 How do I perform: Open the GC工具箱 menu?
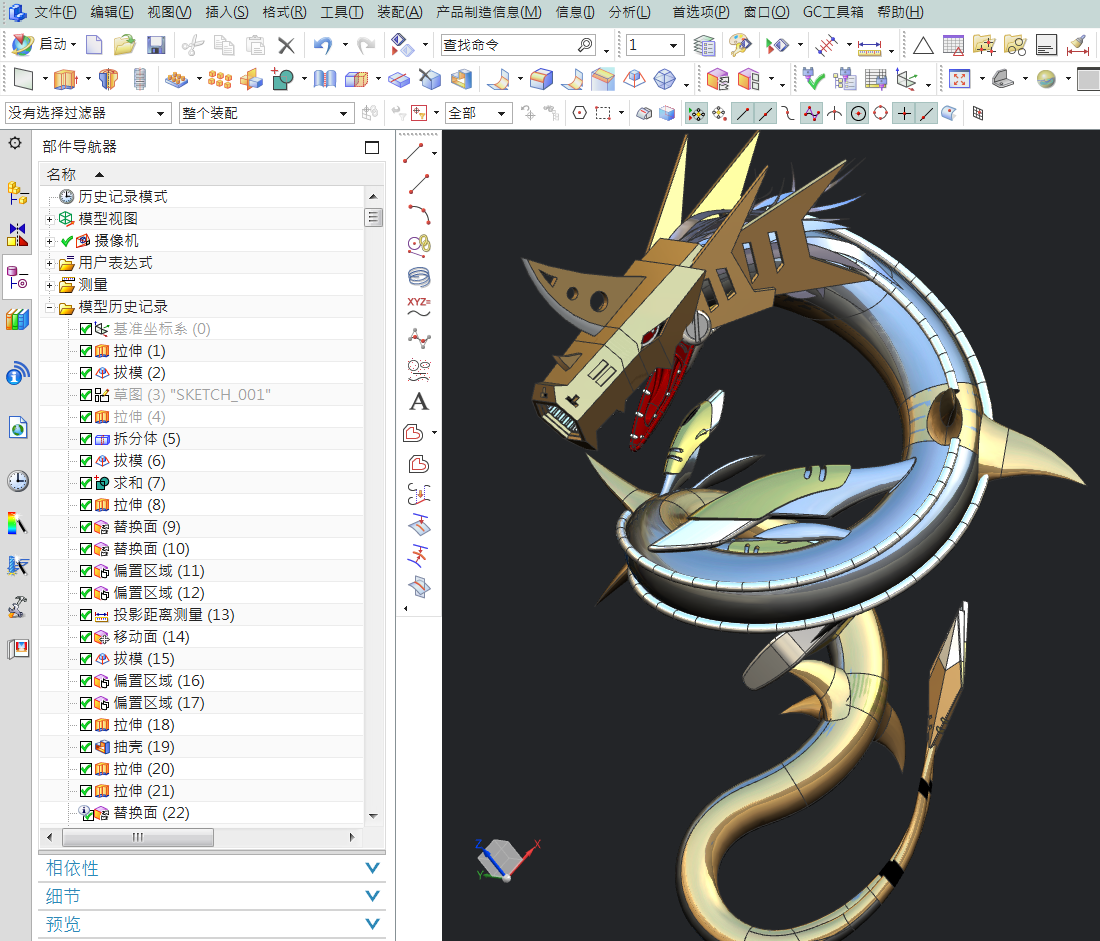coord(833,12)
